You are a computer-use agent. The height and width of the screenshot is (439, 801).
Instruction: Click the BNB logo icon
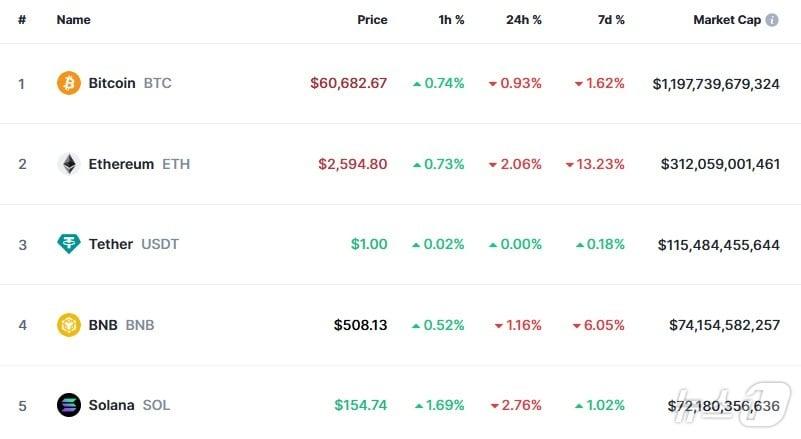click(x=69, y=325)
